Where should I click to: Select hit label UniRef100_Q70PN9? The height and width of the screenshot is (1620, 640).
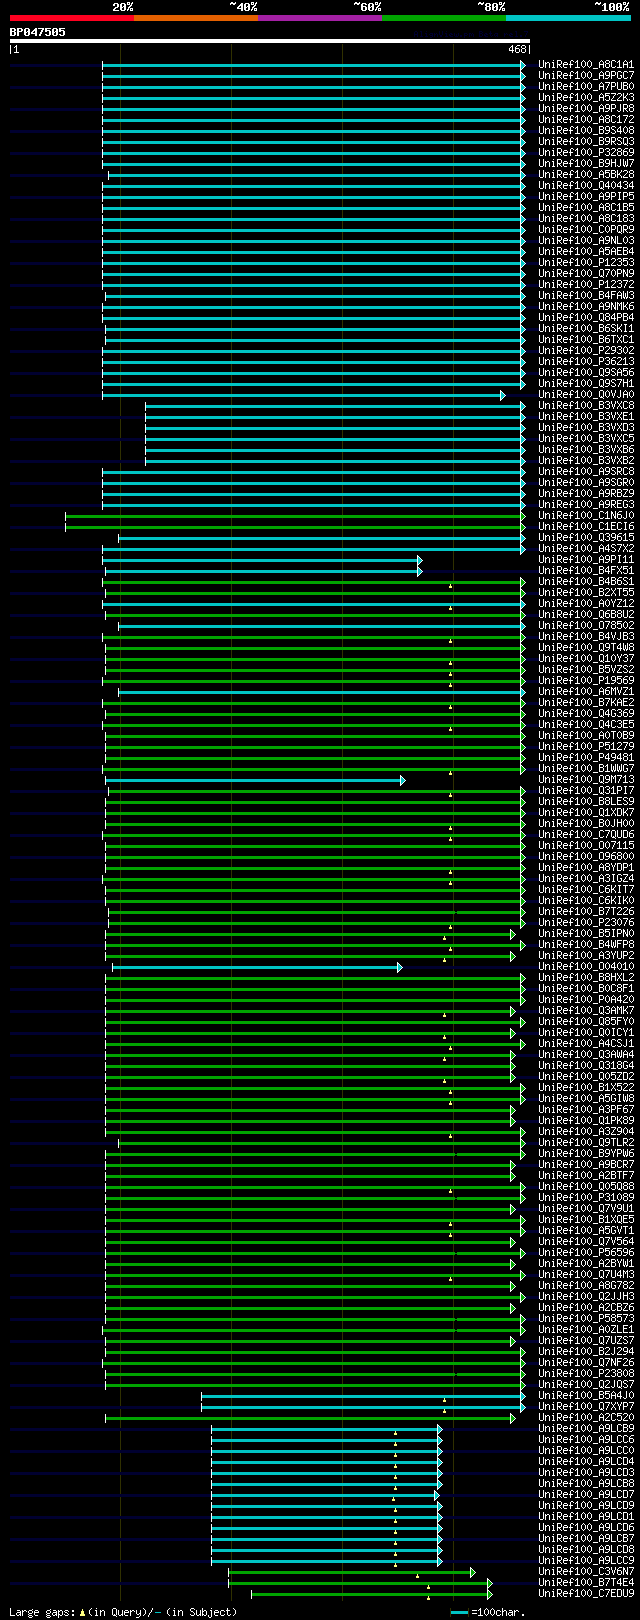pyautogui.click(x=586, y=274)
